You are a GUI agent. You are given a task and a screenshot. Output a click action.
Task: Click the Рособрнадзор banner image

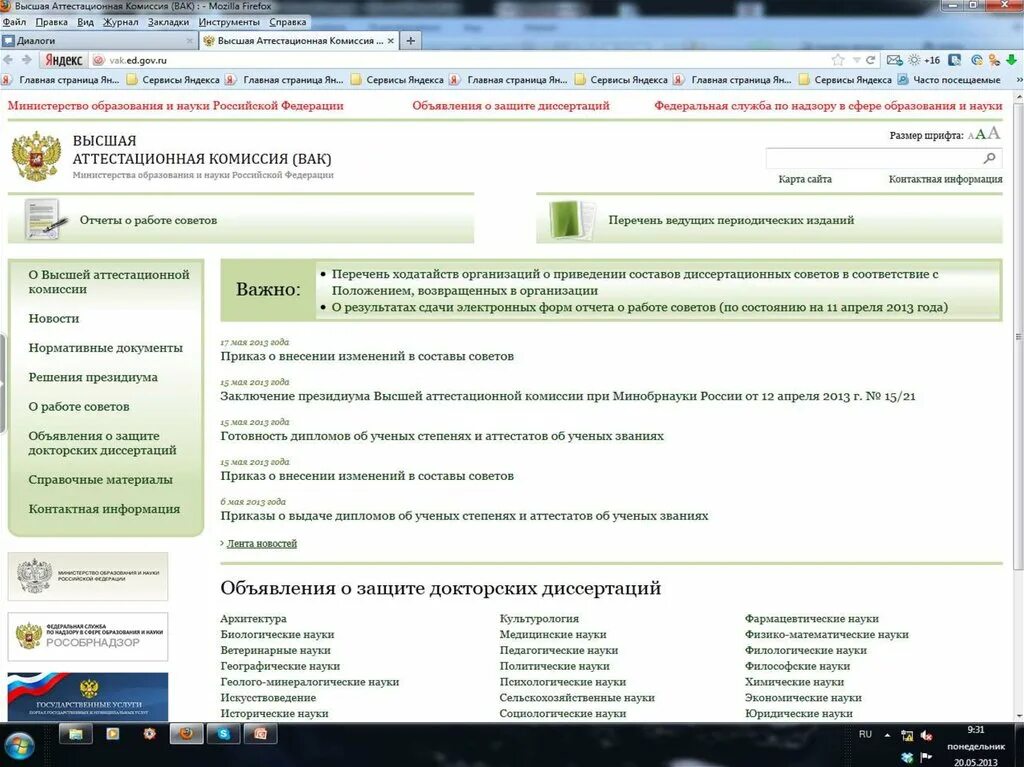[88, 636]
